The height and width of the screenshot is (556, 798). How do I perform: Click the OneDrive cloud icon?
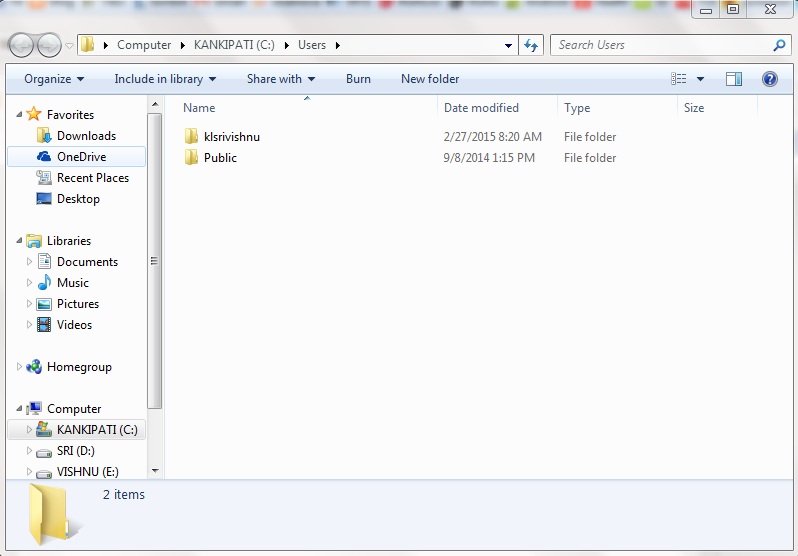[44, 156]
